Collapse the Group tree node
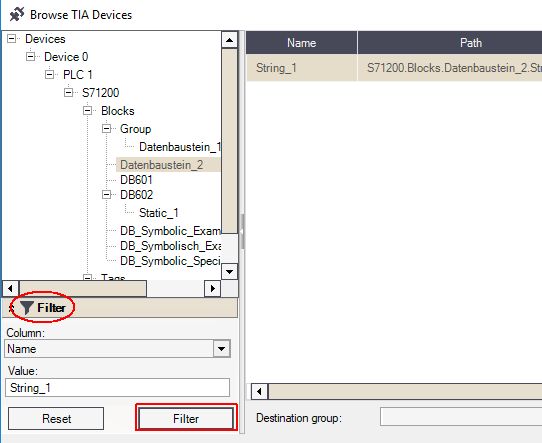Screen dimensions: 542x443 pos(106,129)
